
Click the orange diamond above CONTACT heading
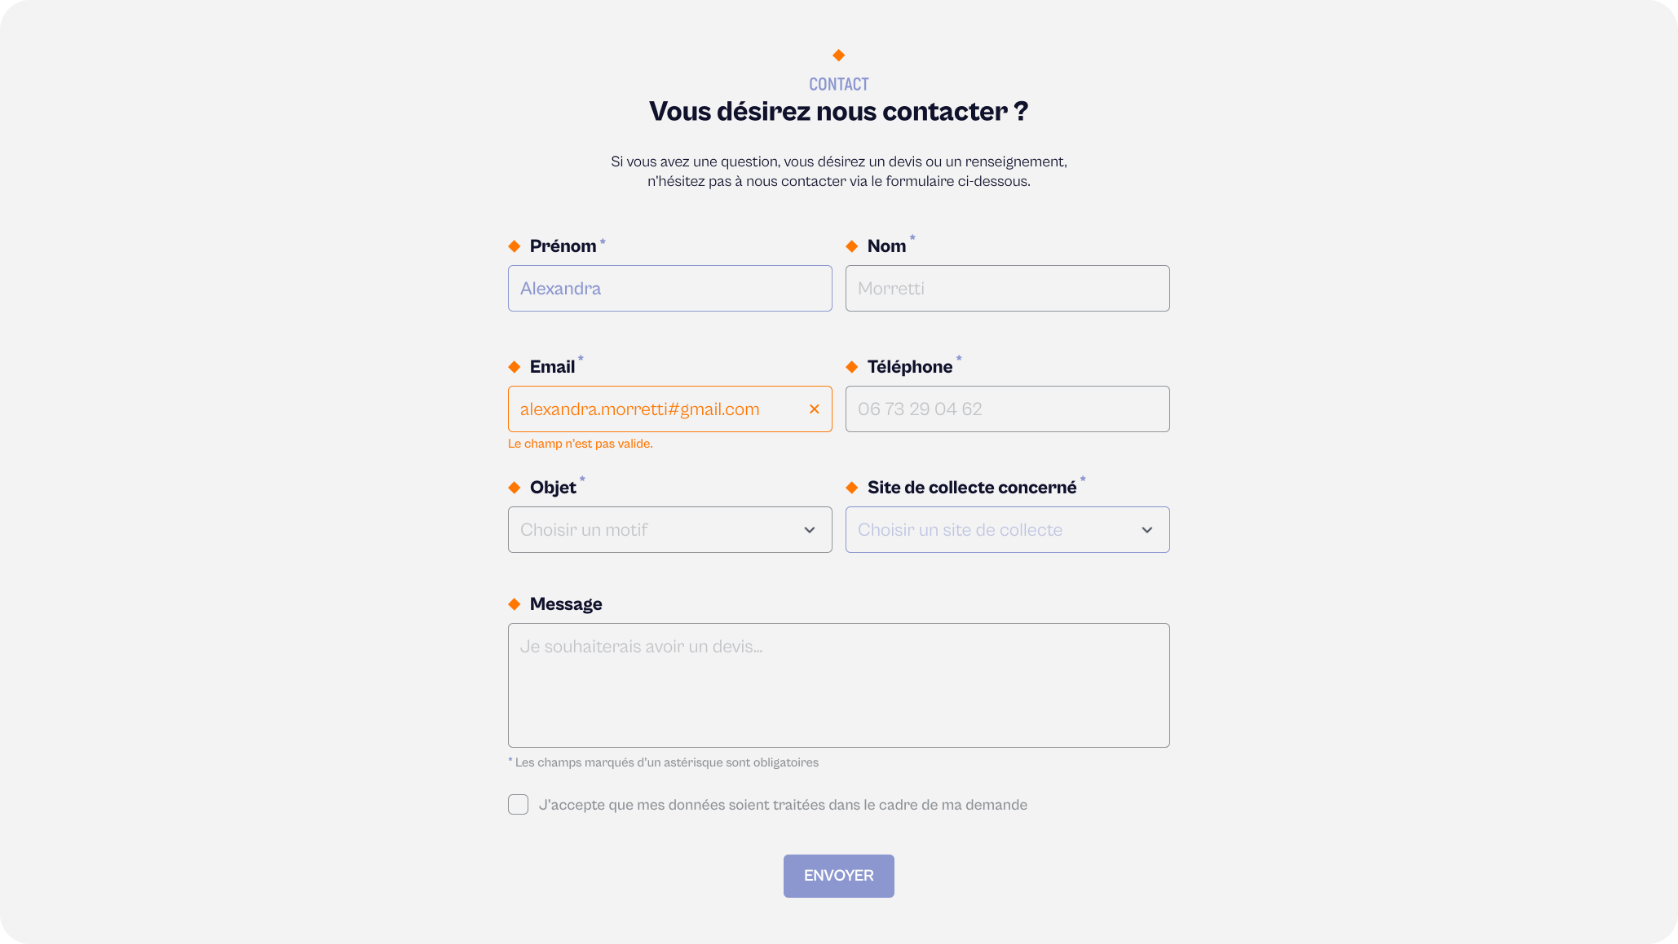pos(839,55)
